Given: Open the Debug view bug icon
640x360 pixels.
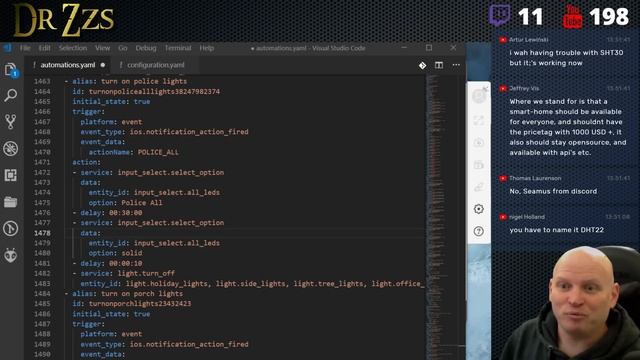Looking at the screenshot, I should [x=11, y=149].
